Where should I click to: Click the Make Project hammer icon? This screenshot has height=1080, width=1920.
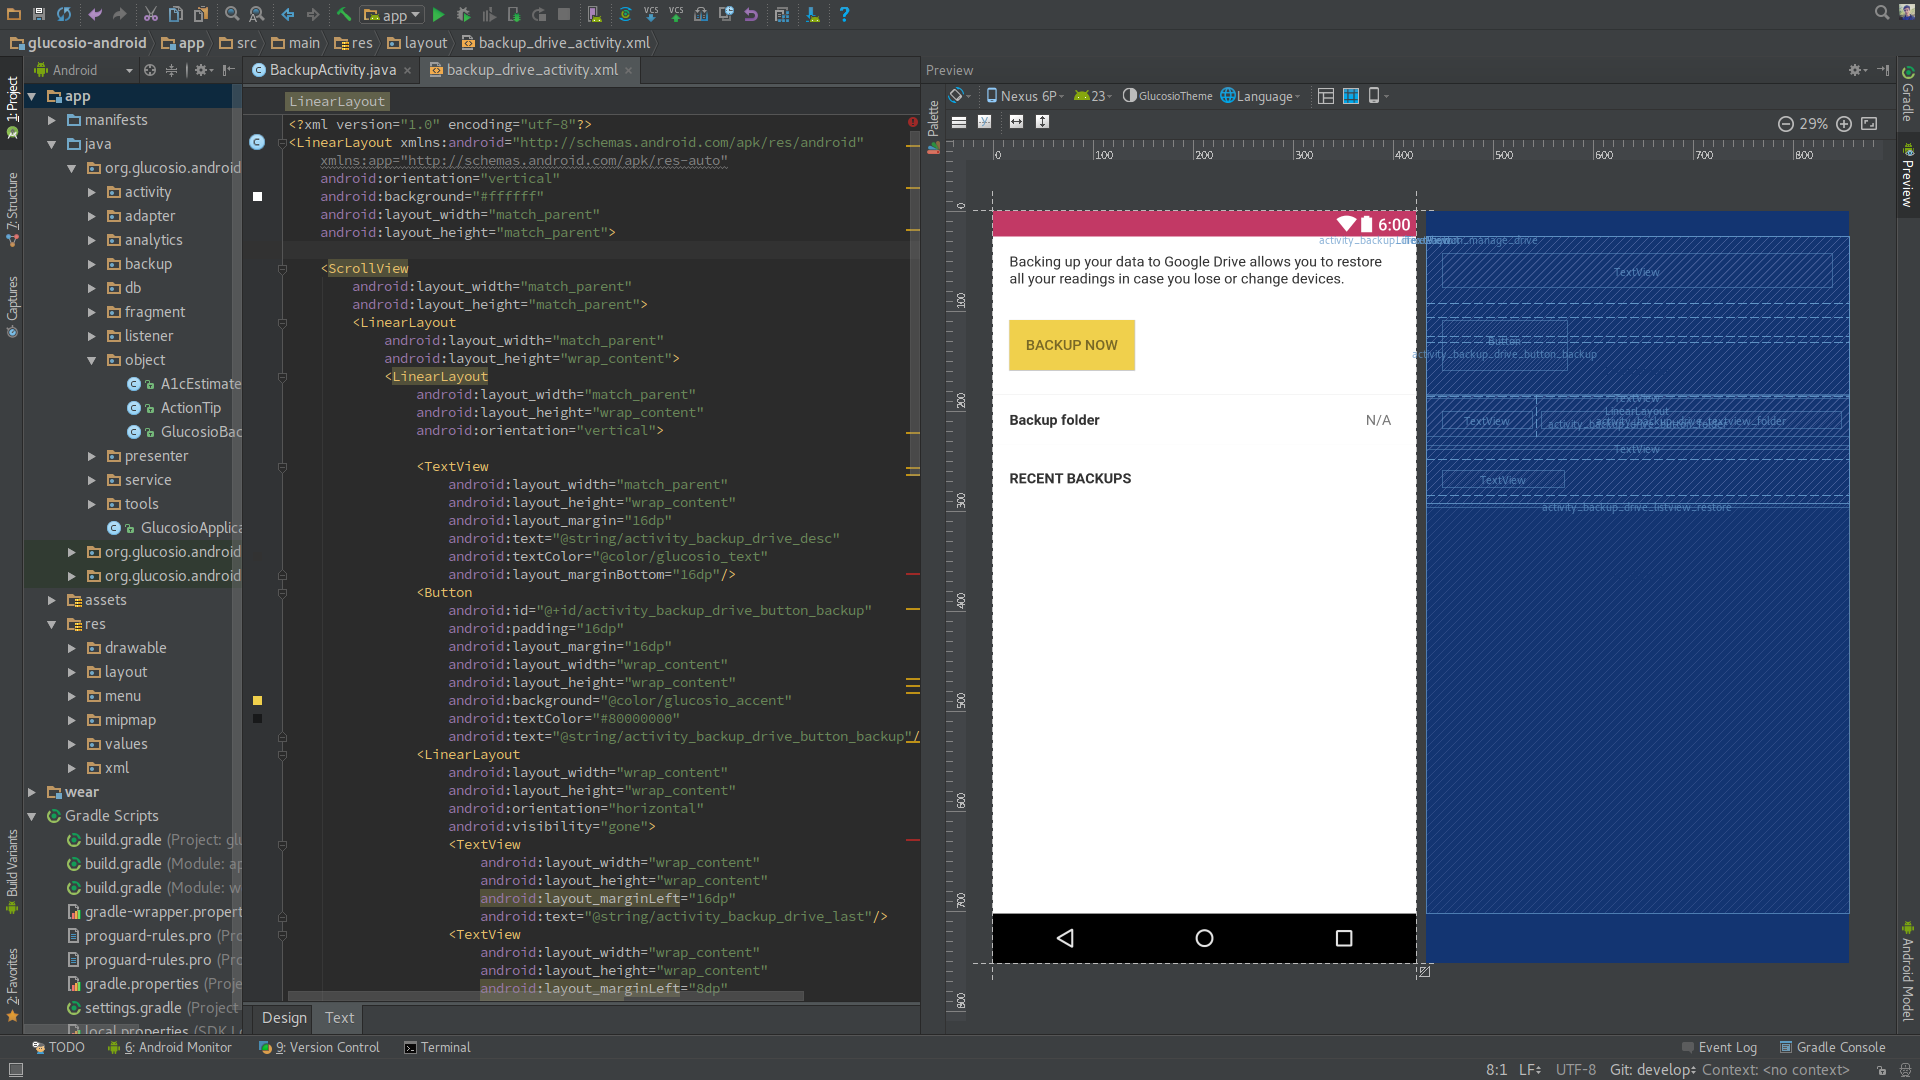coord(343,14)
